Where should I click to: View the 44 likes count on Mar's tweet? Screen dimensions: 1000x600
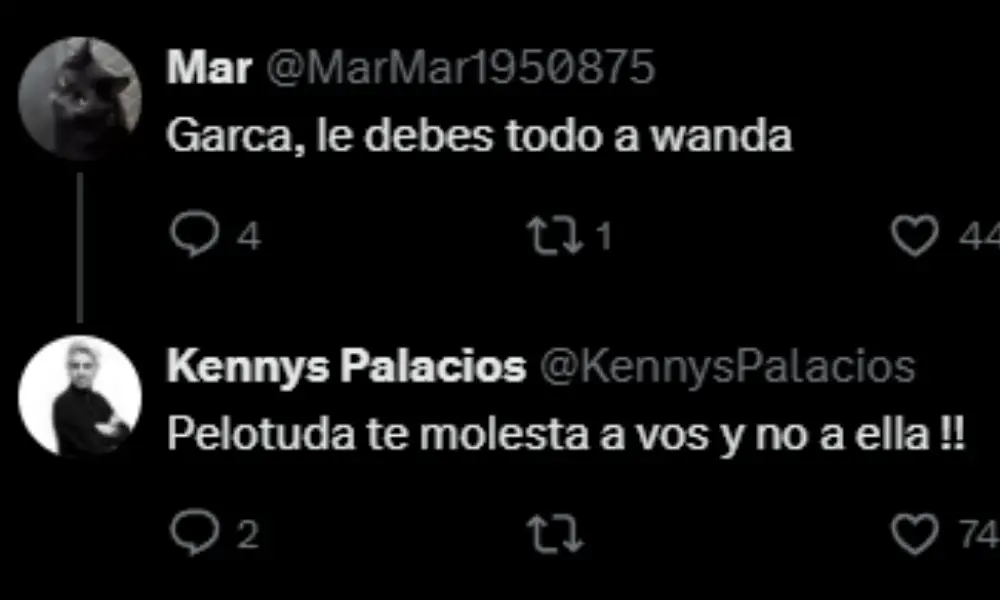coord(979,237)
